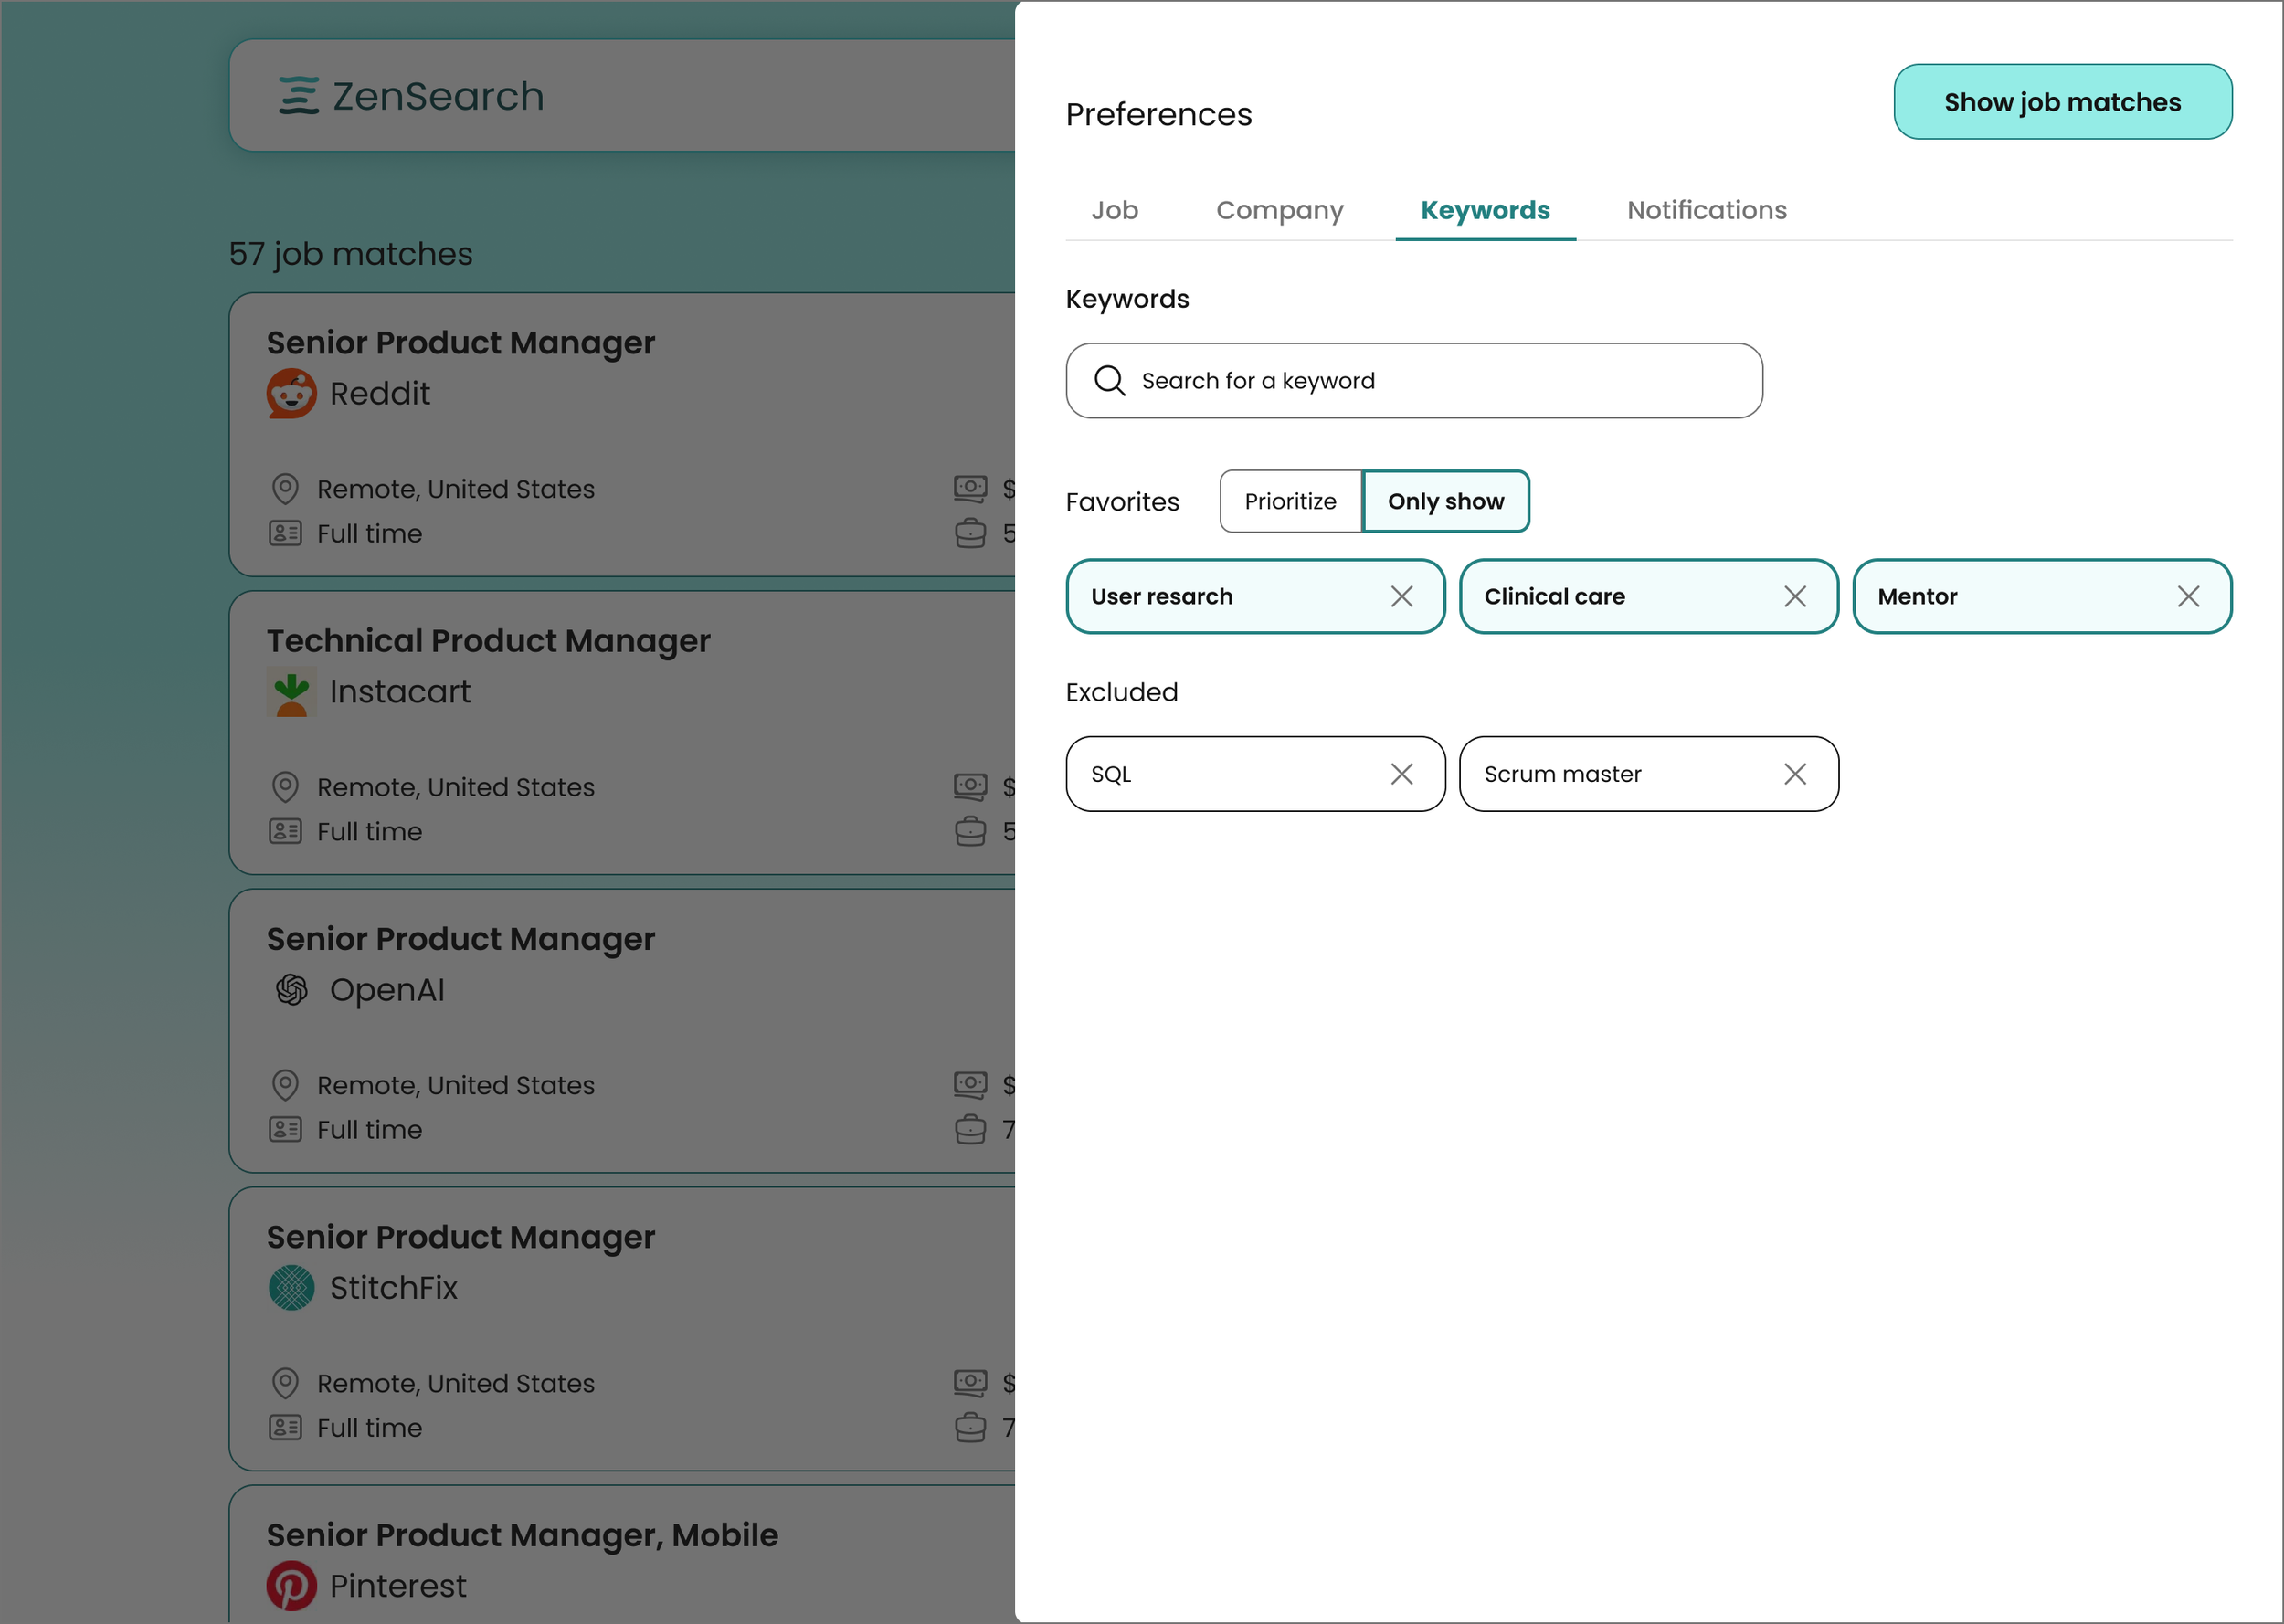Click the keyword search magnifier icon
The width and height of the screenshot is (2284, 1624).
(1109, 381)
